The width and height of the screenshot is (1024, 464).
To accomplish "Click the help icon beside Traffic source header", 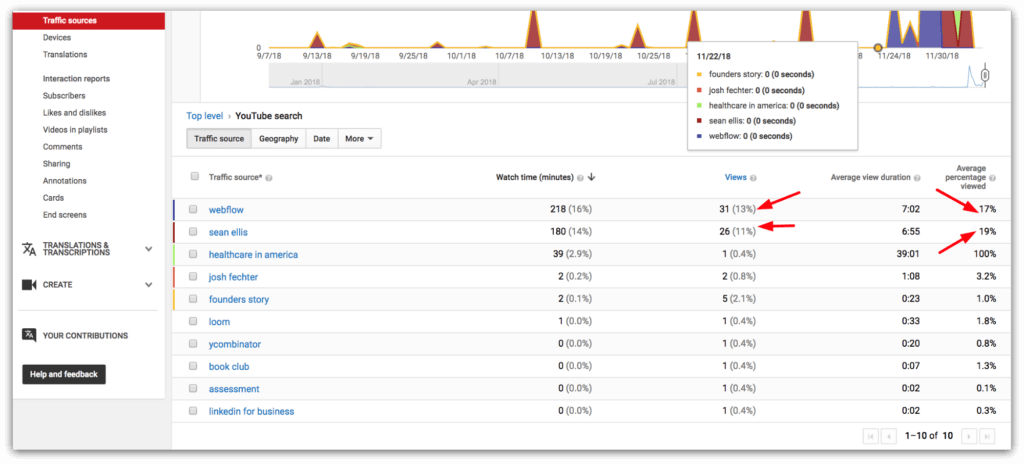I will click(x=269, y=178).
